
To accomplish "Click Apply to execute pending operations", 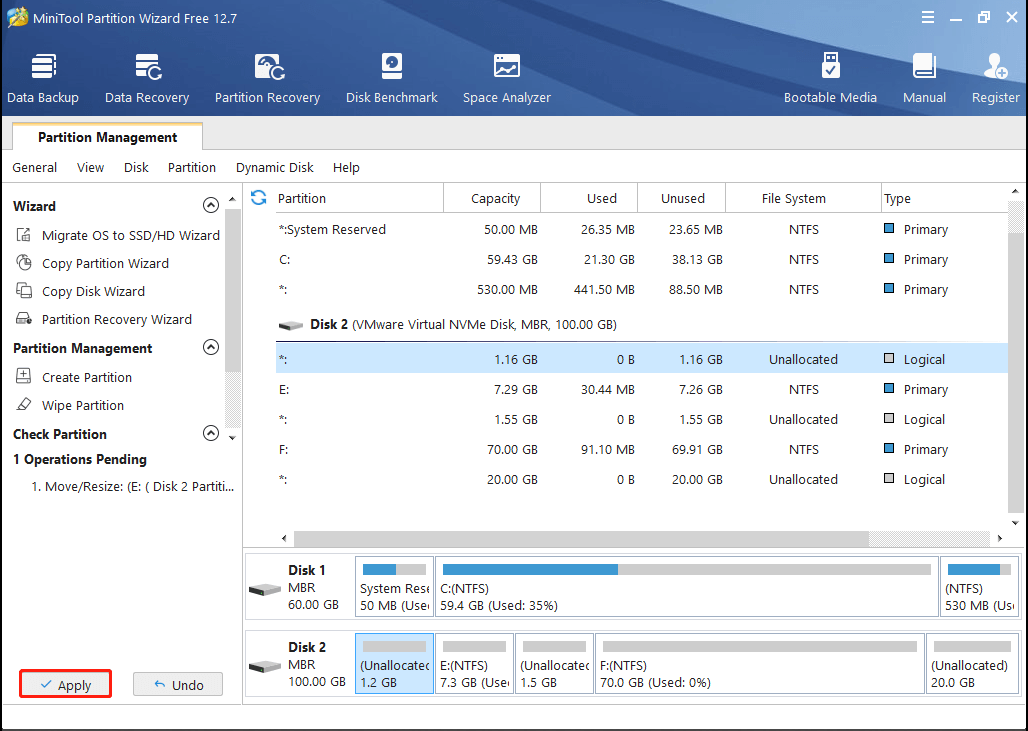I will coord(66,684).
